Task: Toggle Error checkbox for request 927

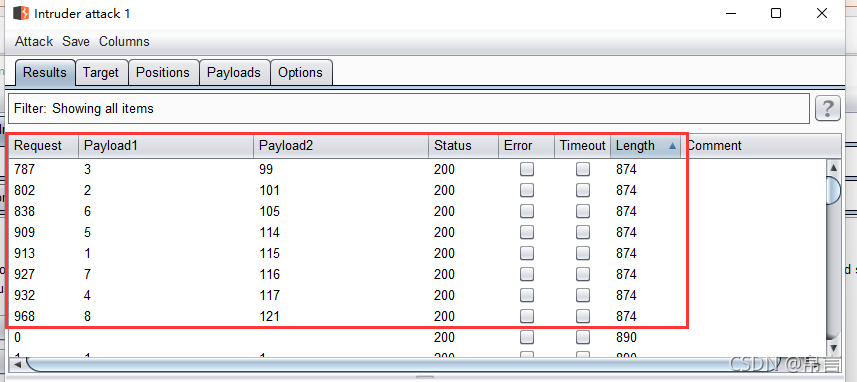Action: 527,274
